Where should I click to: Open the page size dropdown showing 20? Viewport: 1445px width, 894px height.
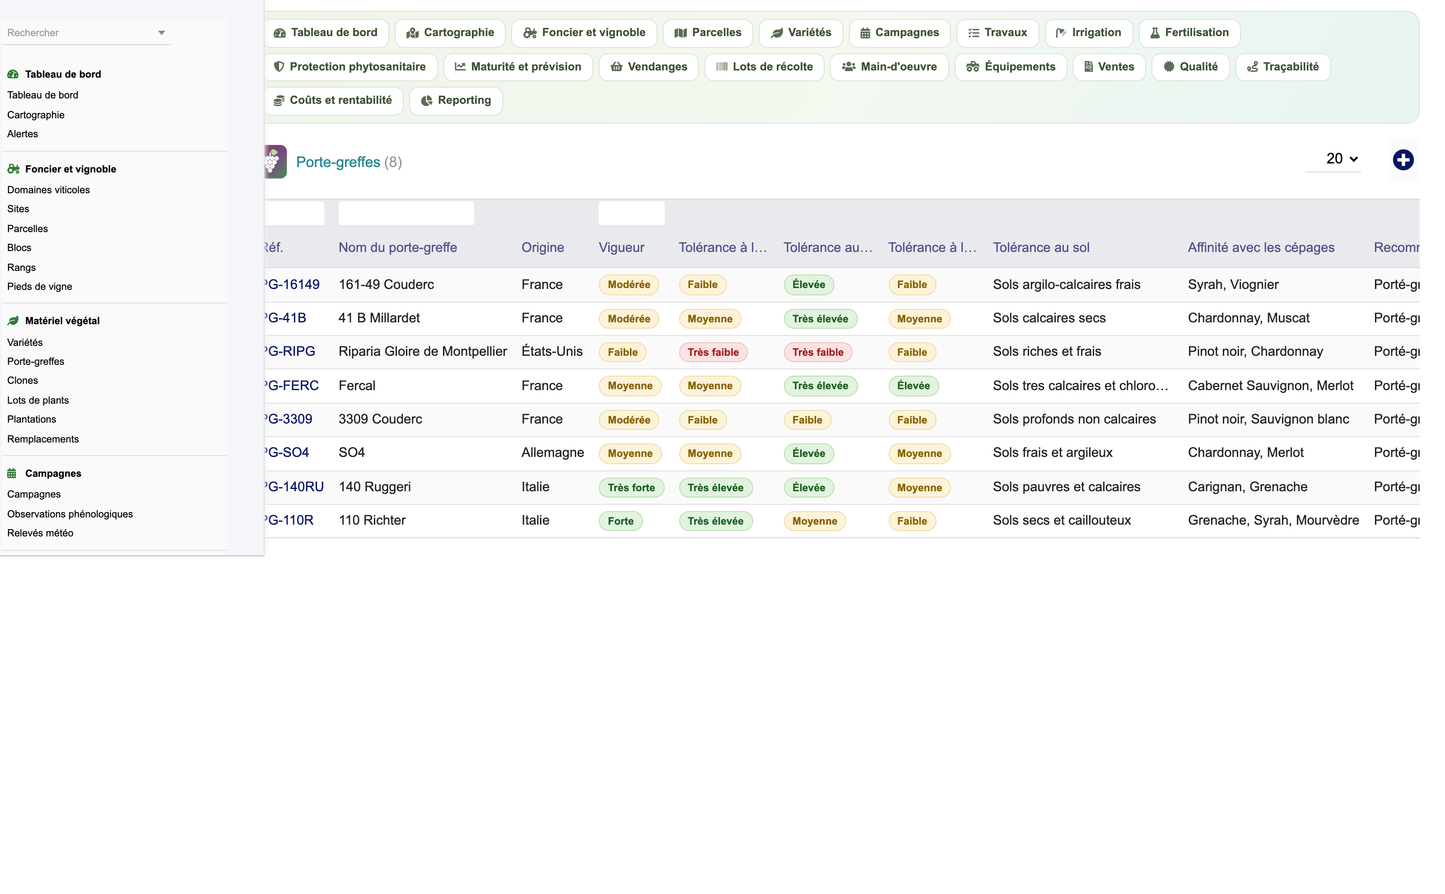[1333, 159]
